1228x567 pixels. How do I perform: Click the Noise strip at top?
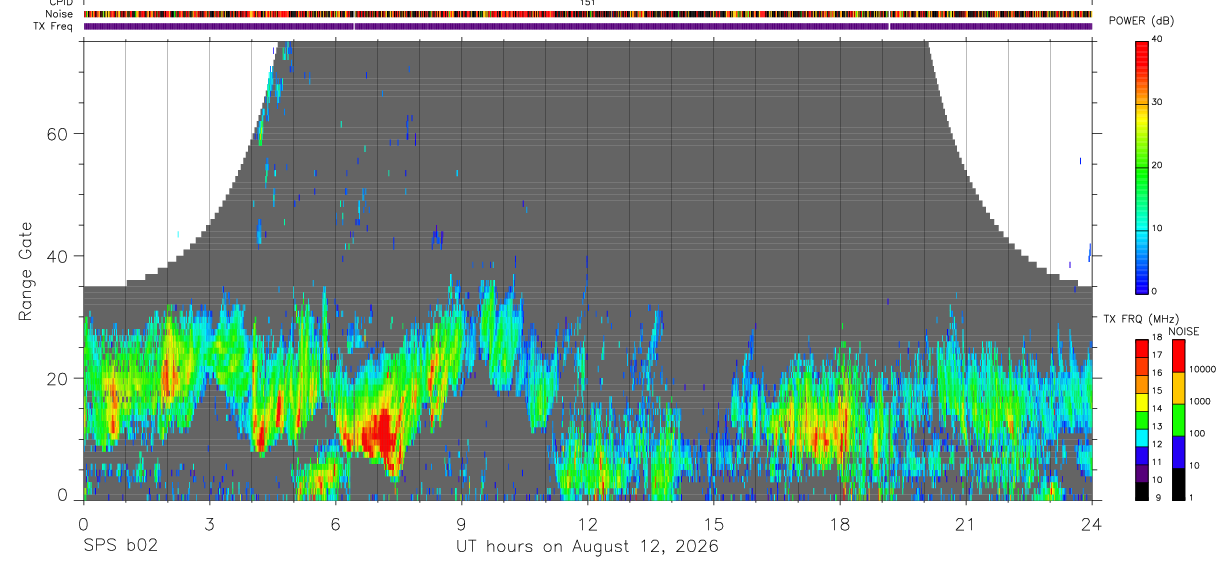point(588,14)
